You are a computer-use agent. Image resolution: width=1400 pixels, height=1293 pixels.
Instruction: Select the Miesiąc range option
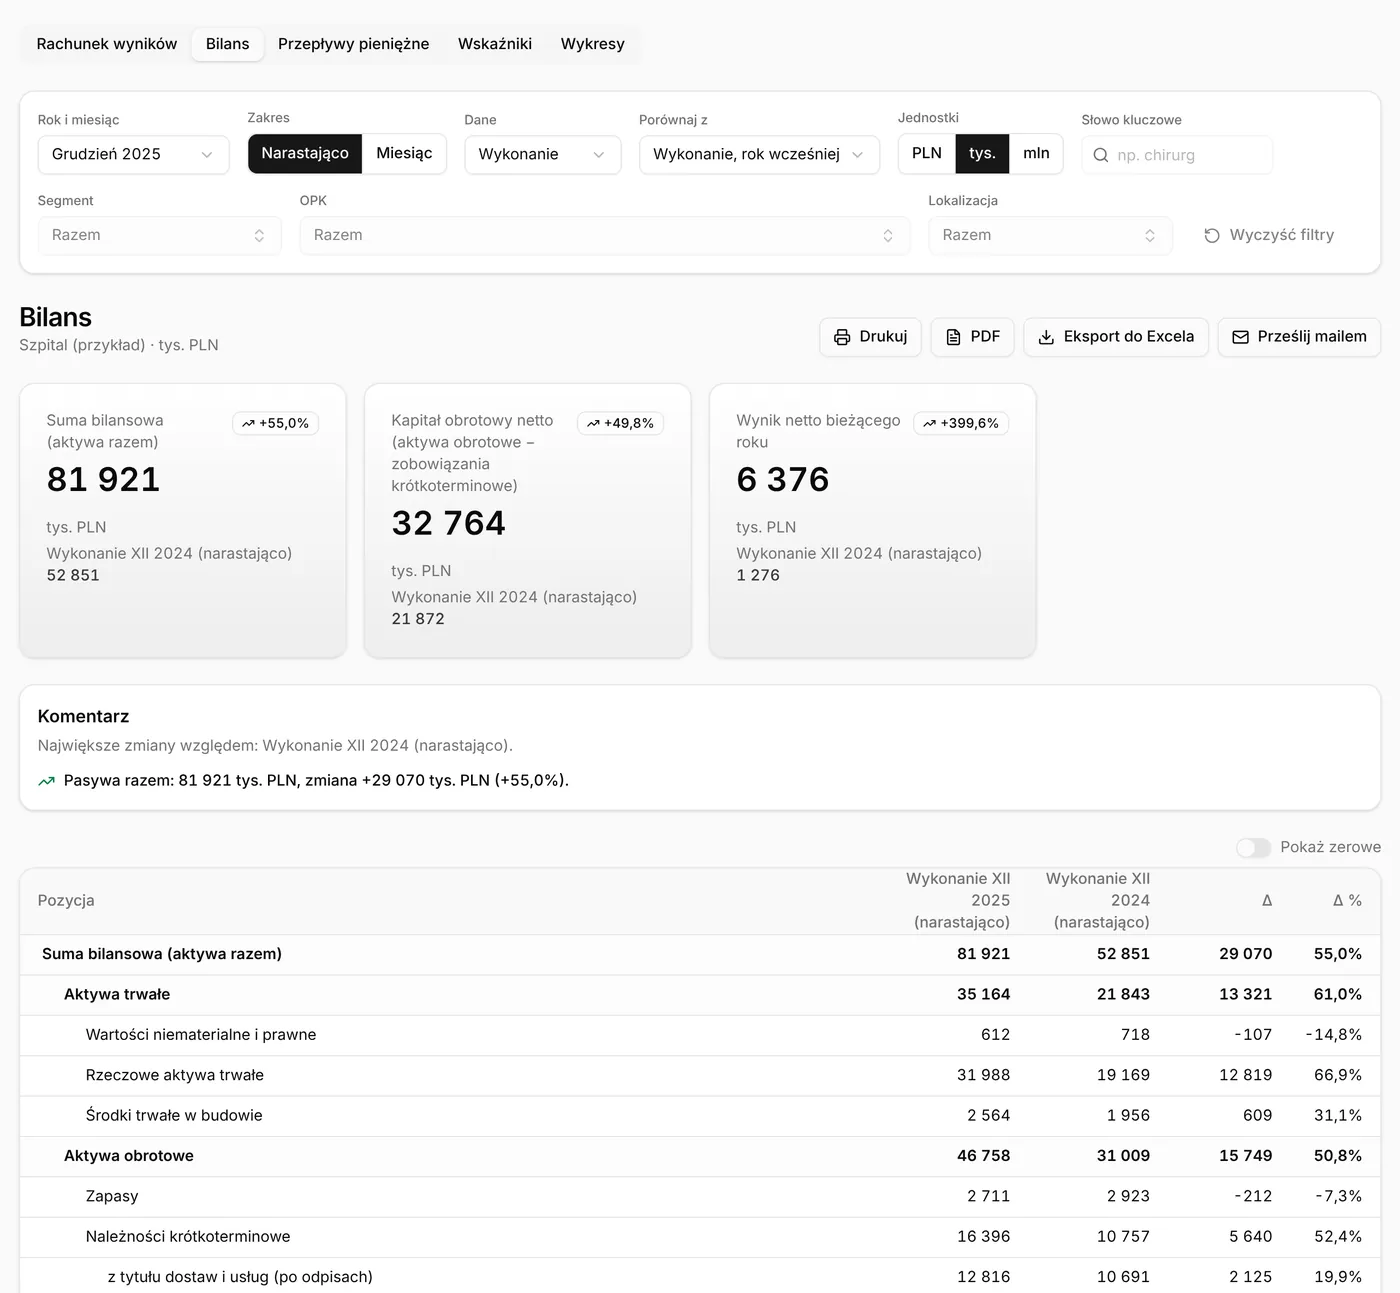tap(404, 153)
